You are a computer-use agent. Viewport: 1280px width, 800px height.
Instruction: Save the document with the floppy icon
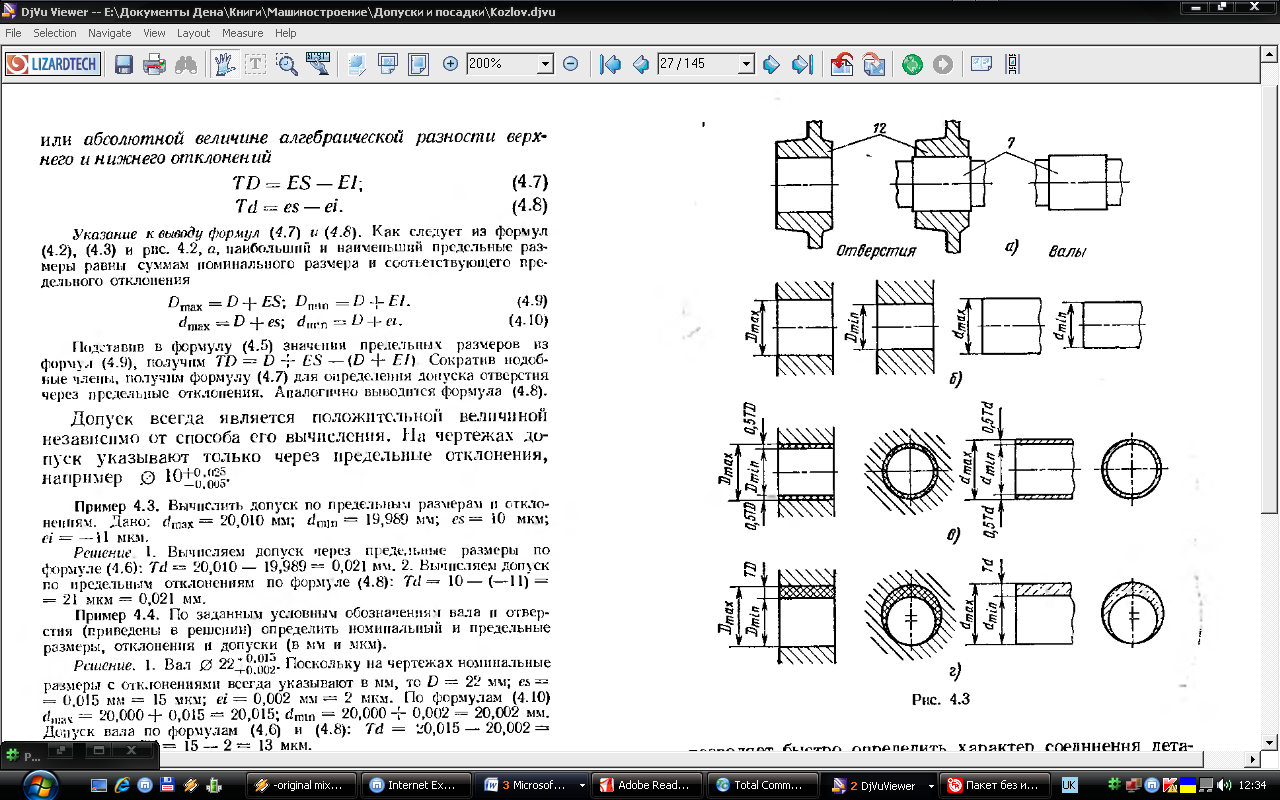[124, 64]
